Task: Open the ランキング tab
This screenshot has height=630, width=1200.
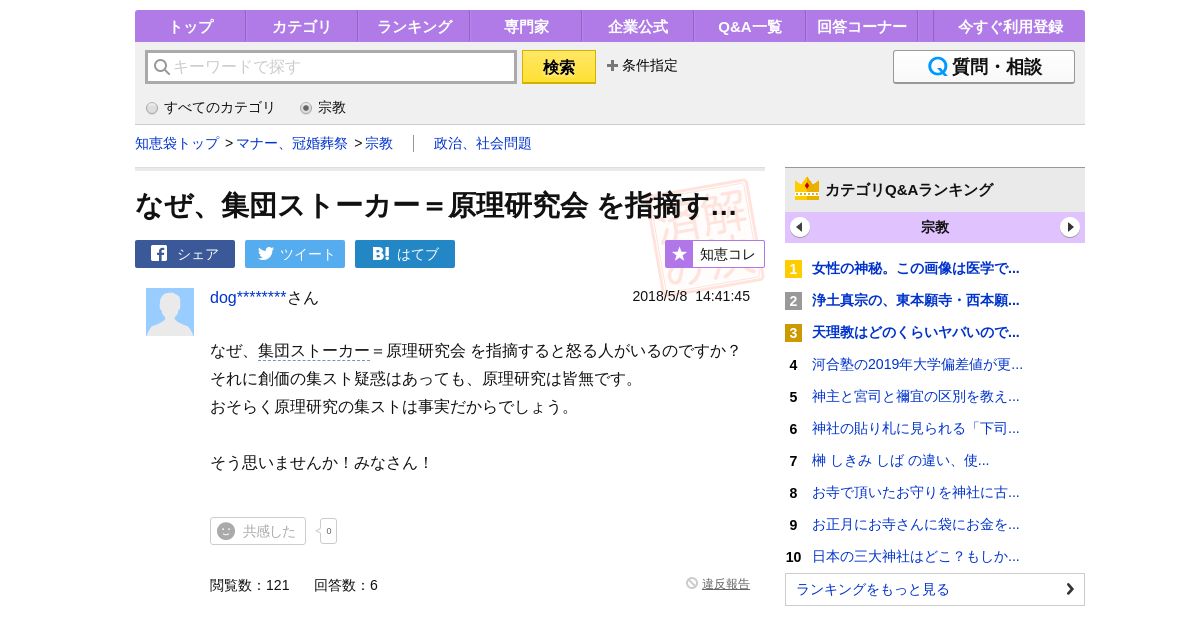Action: point(413,26)
